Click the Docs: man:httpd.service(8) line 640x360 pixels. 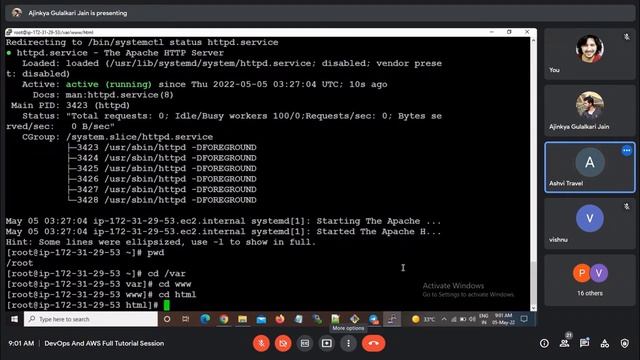(103, 95)
